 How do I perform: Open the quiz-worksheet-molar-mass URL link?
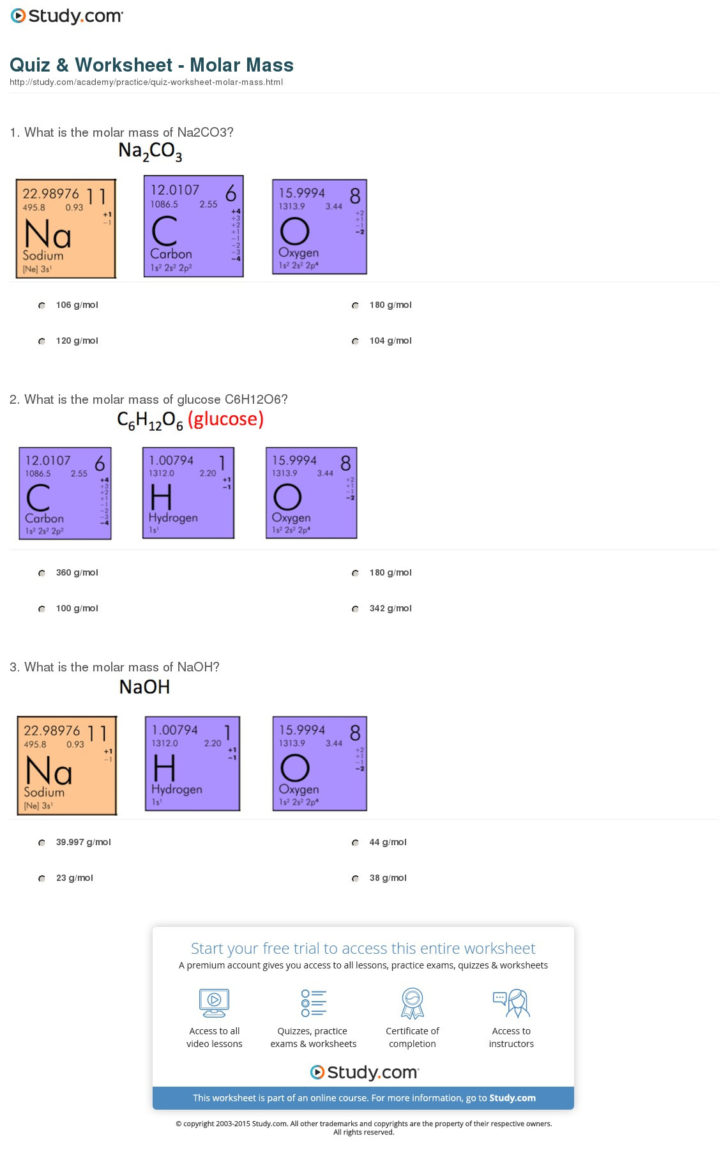[x=146, y=82]
